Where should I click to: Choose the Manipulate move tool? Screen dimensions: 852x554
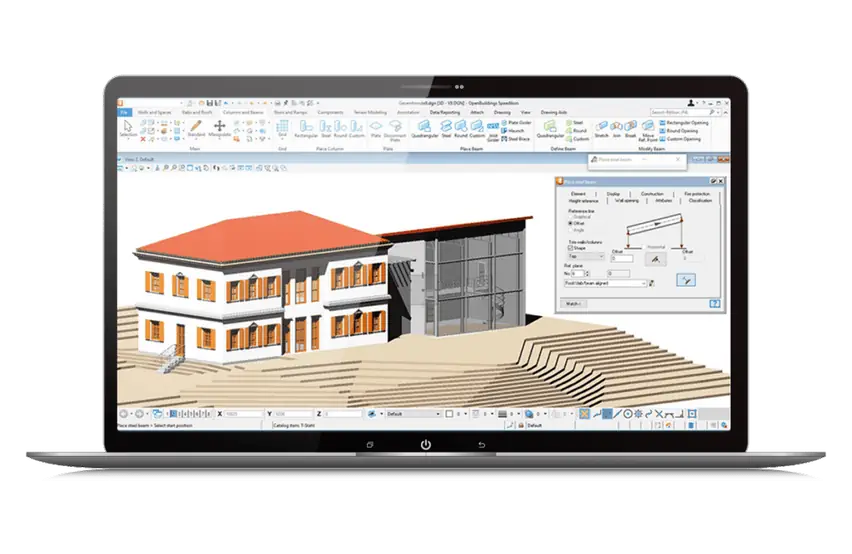220,129
